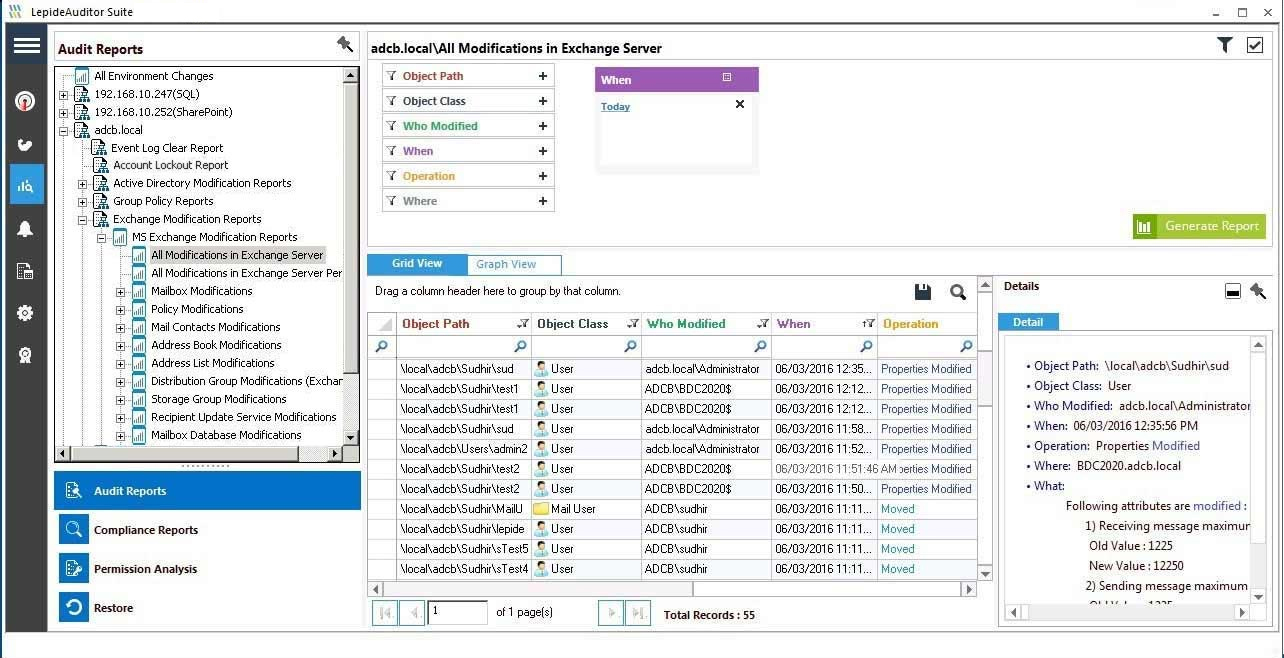Open the scheduled reports icon in sidebar
The height and width of the screenshot is (658, 1284).
tap(26, 271)
